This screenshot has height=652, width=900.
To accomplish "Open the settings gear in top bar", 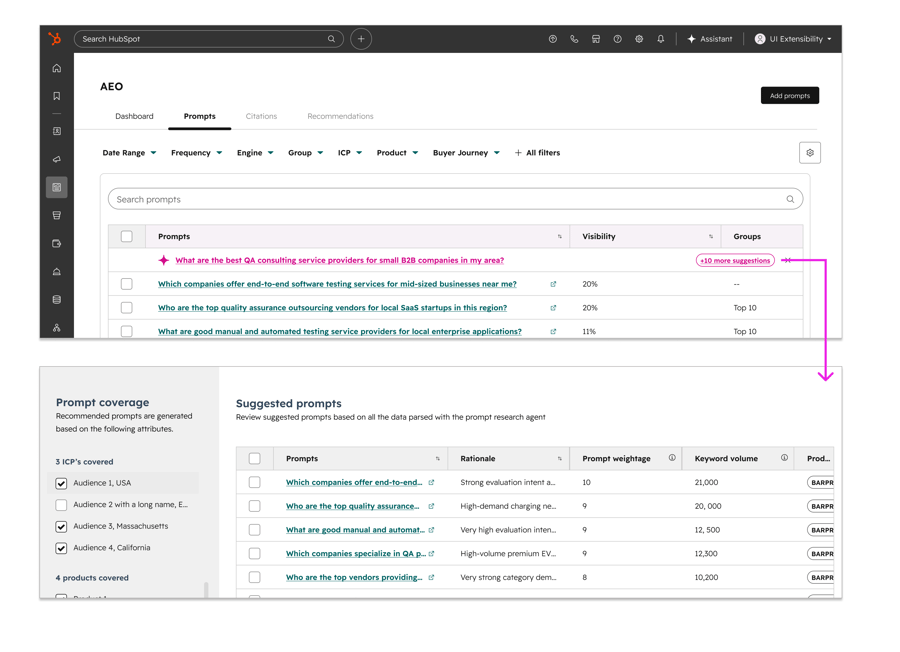I will (639, 39).
